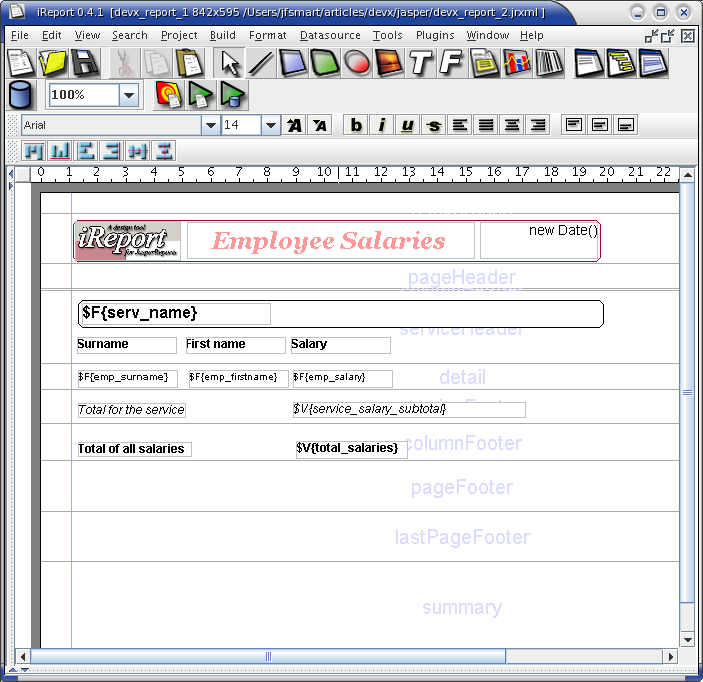Click the tree-list window icon in the toolbar

click(621, 63)
